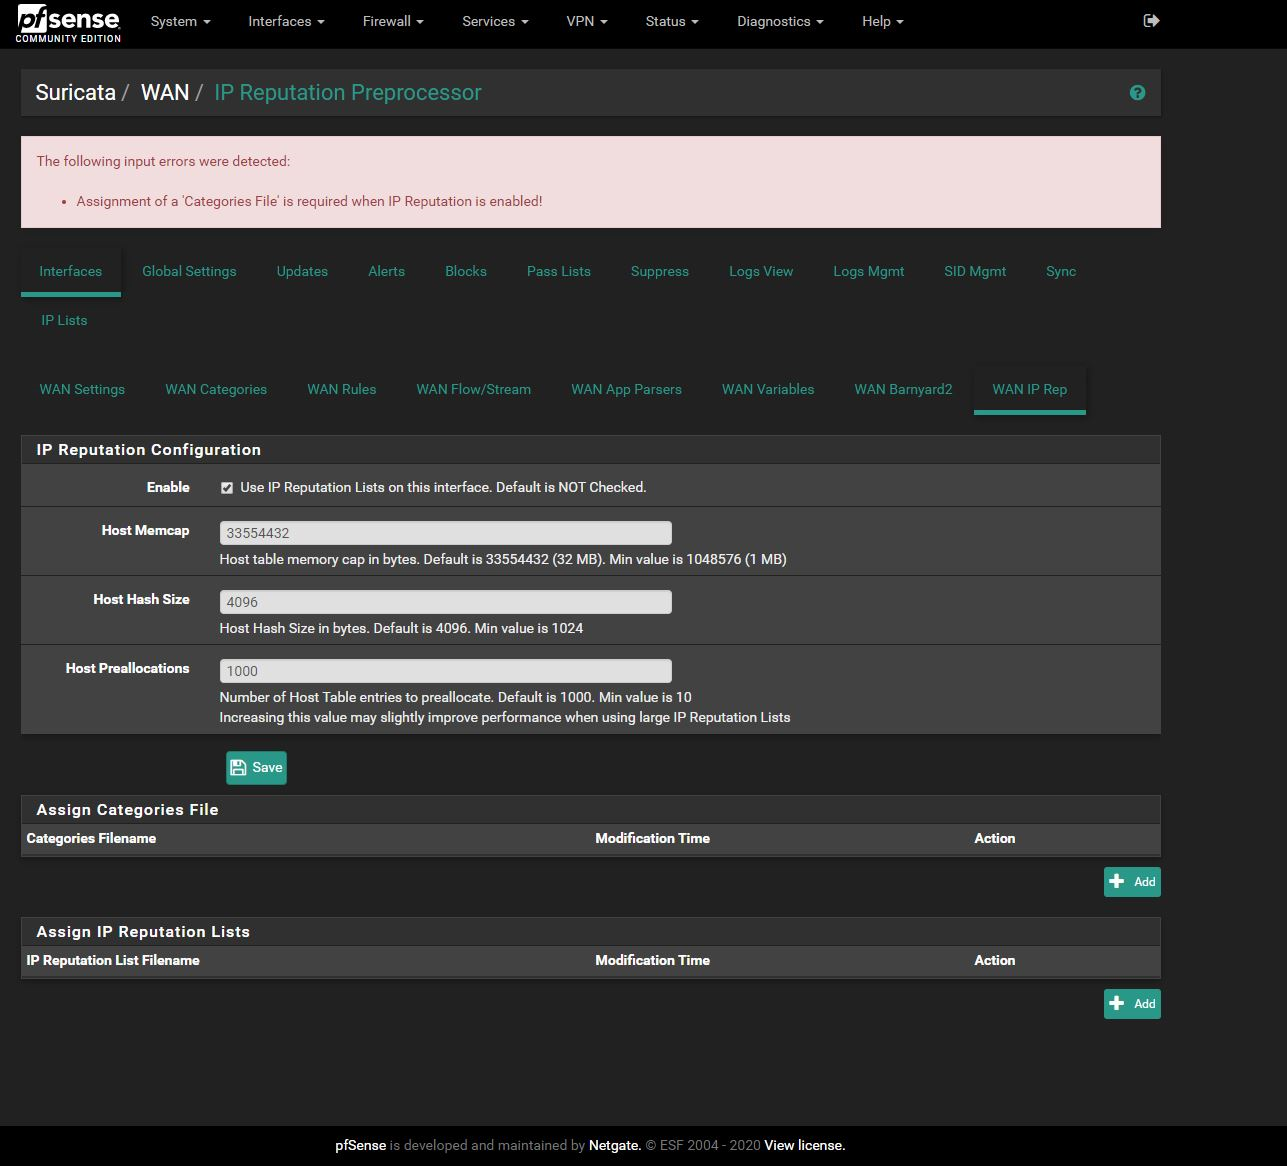Open the System dropdown menu
Image resolution: width=1287 pixels, height=1166 pixels.
(180, 21)
